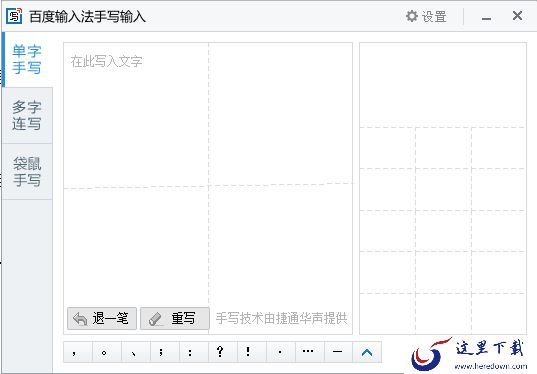Insert the ellipsis … key

(x=309, y=352)
